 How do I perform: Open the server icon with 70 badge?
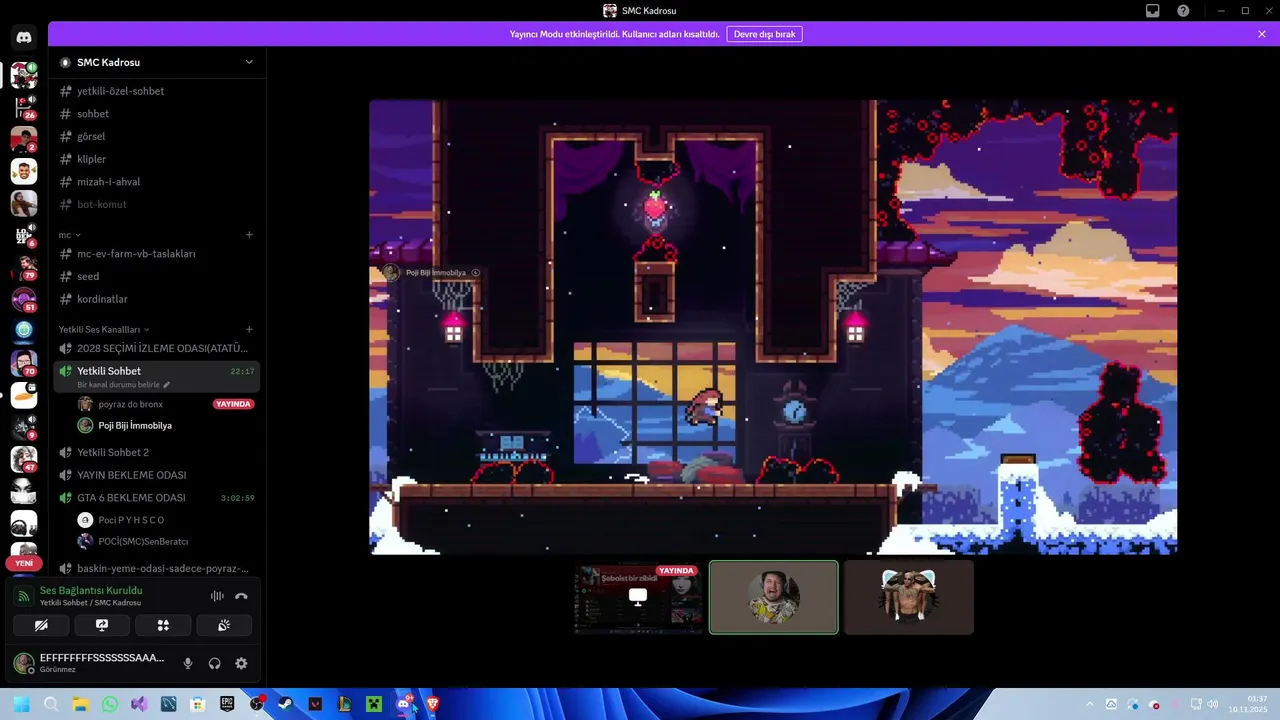point(24,363)
